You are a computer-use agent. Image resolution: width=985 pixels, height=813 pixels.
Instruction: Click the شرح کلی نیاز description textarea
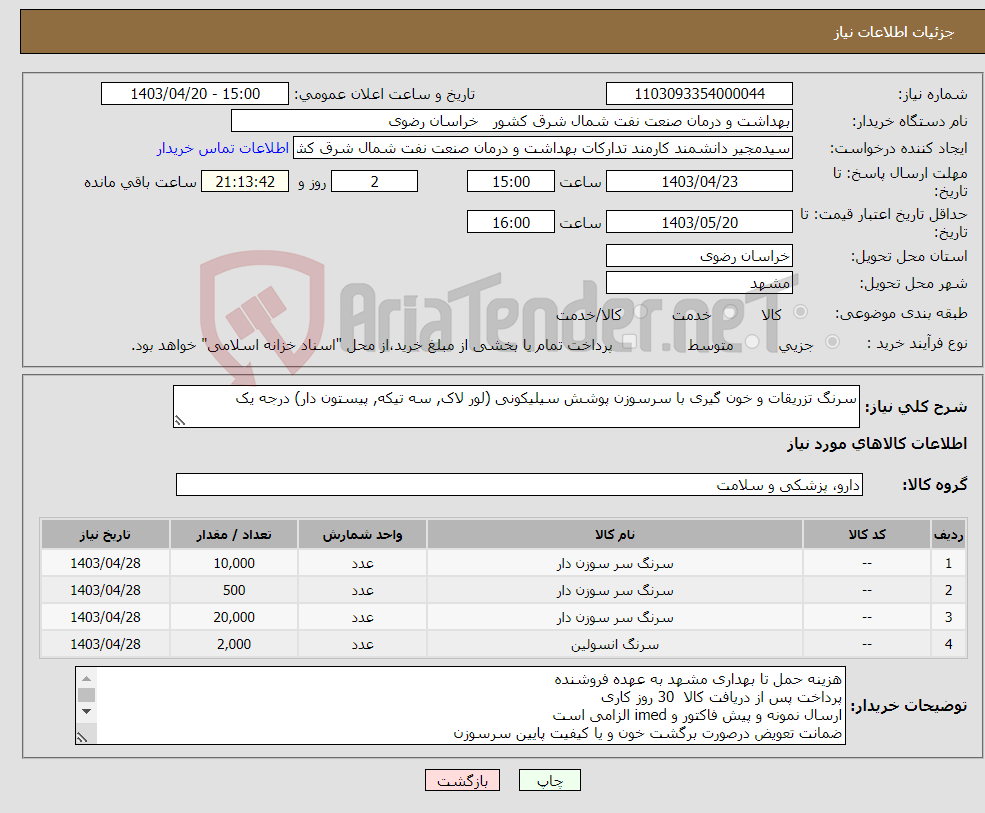coord(516,406)
